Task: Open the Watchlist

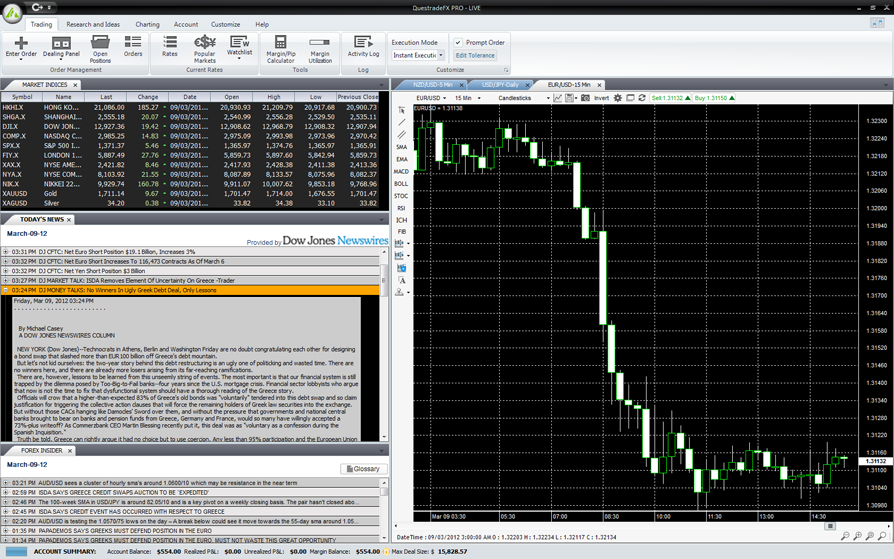Action: pos(239,47)
